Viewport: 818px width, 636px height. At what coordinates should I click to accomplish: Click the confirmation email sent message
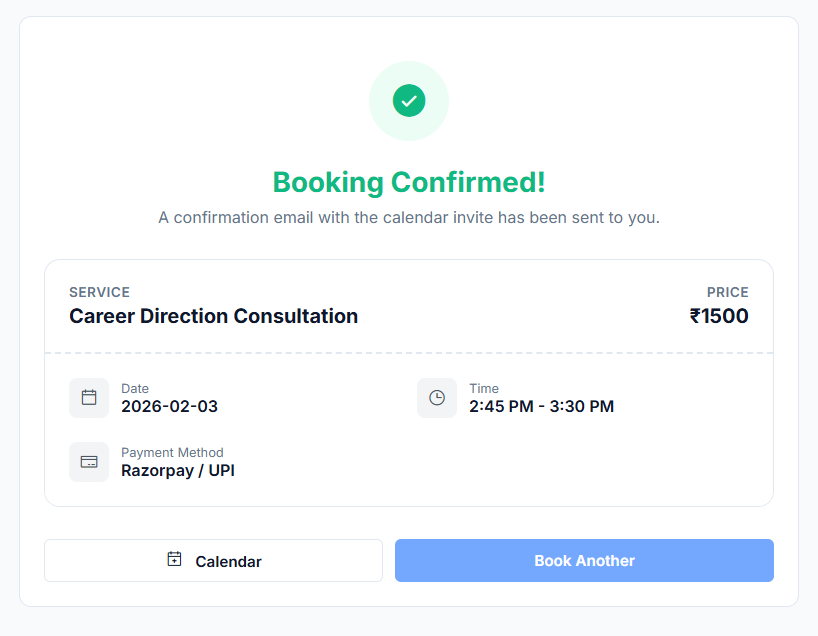(x=409, y=217)
